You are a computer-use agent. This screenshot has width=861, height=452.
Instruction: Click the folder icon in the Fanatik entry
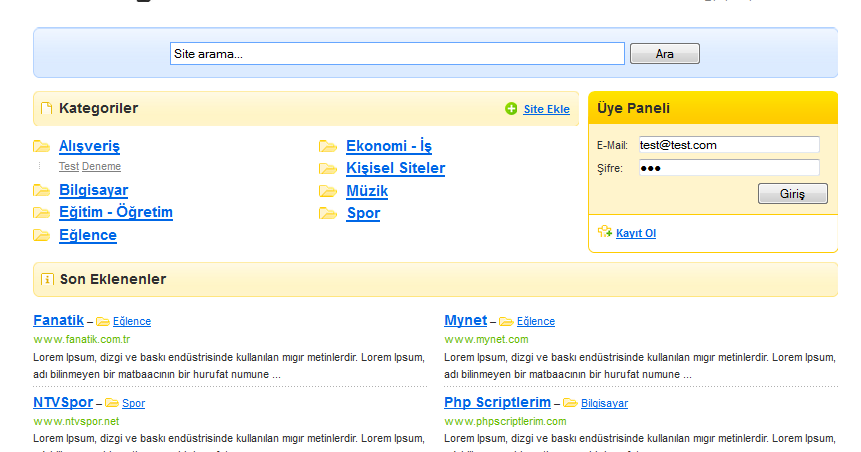103,321
